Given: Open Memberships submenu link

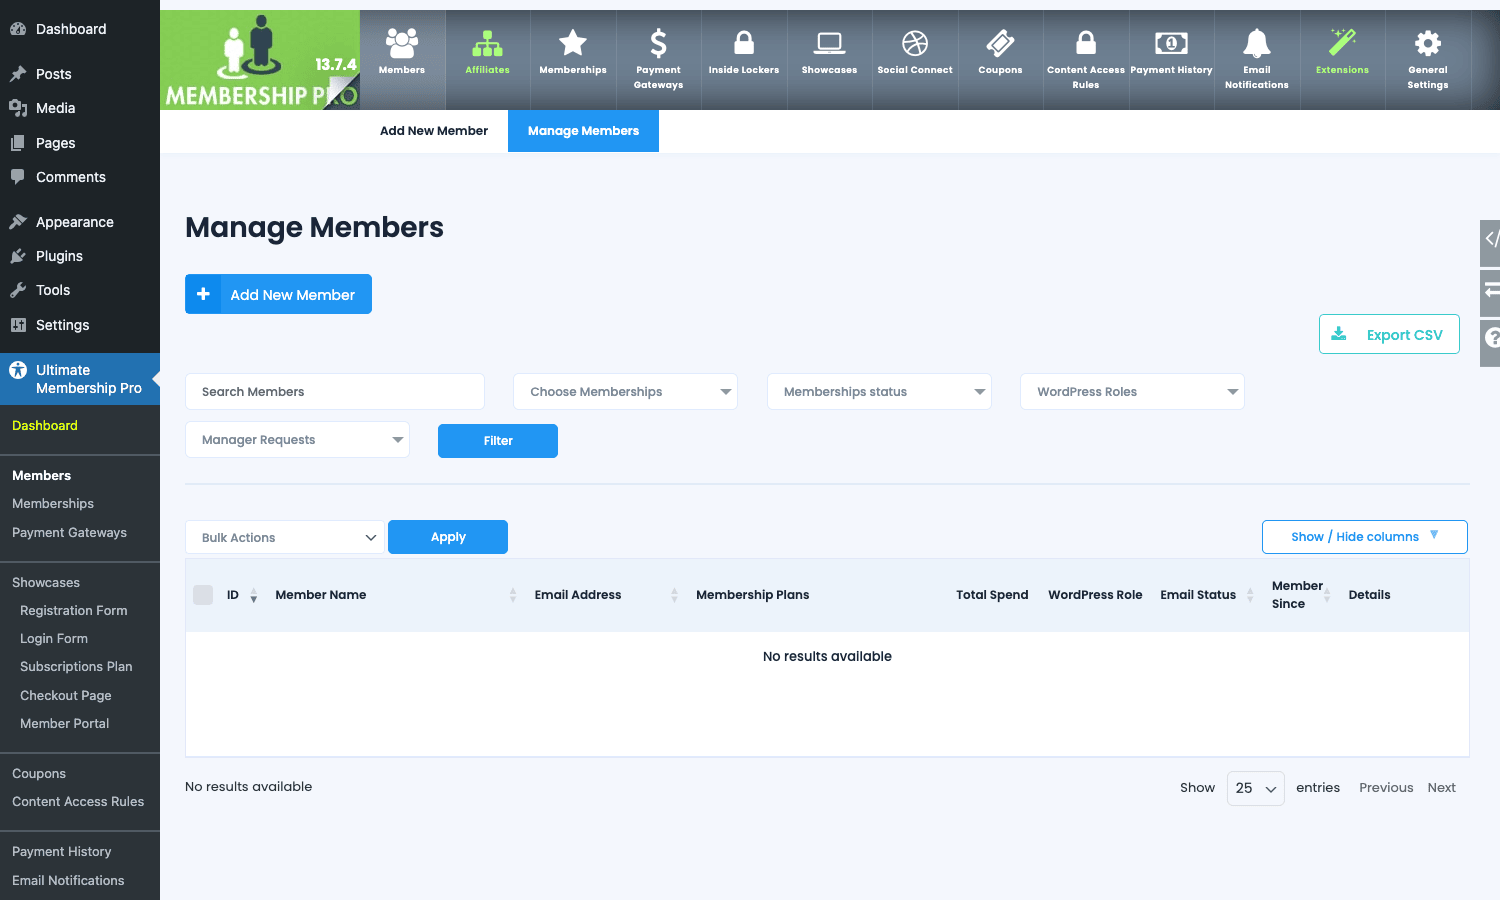Looking at the screenshot, I should coord(53,504).
